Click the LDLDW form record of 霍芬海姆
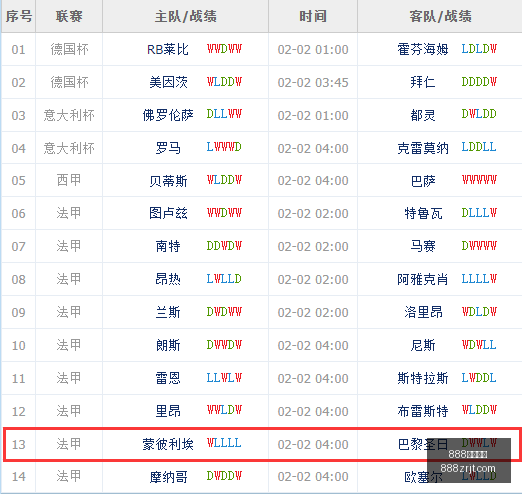The image size is (522, 494). pos(479,49)
